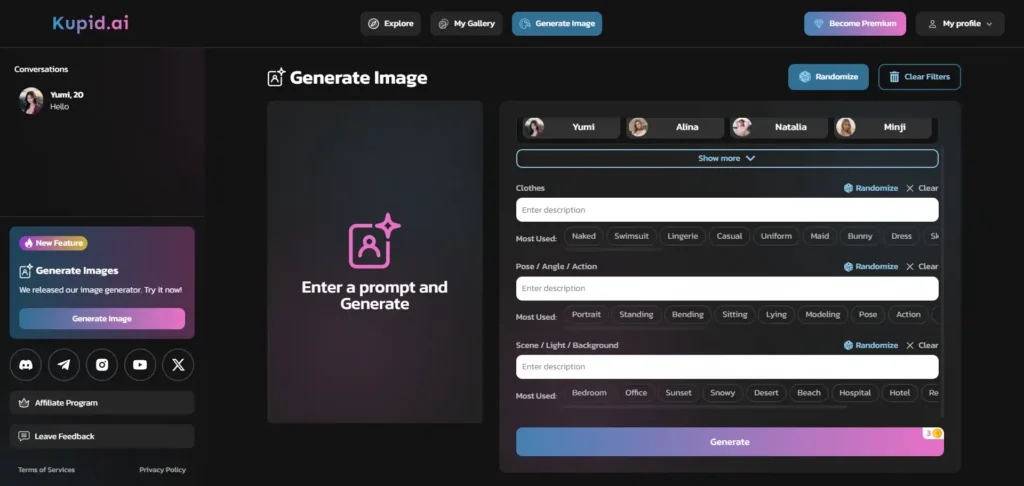Select the Beach scene tag
1024x486 pixels.
[x=809, y=393]
